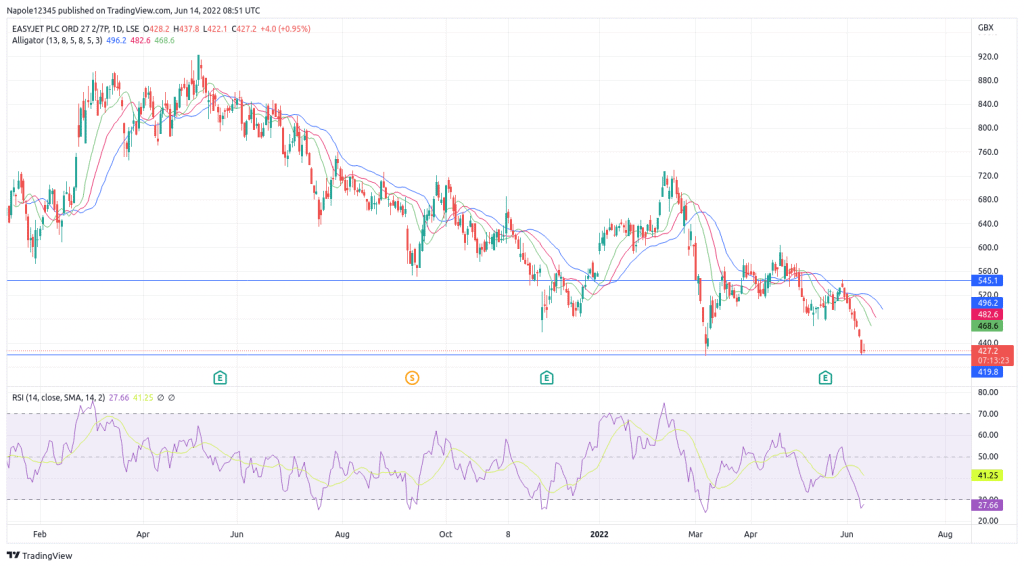Click the 640.0 price axis label
1024x567 pixels.
[987, 223]
